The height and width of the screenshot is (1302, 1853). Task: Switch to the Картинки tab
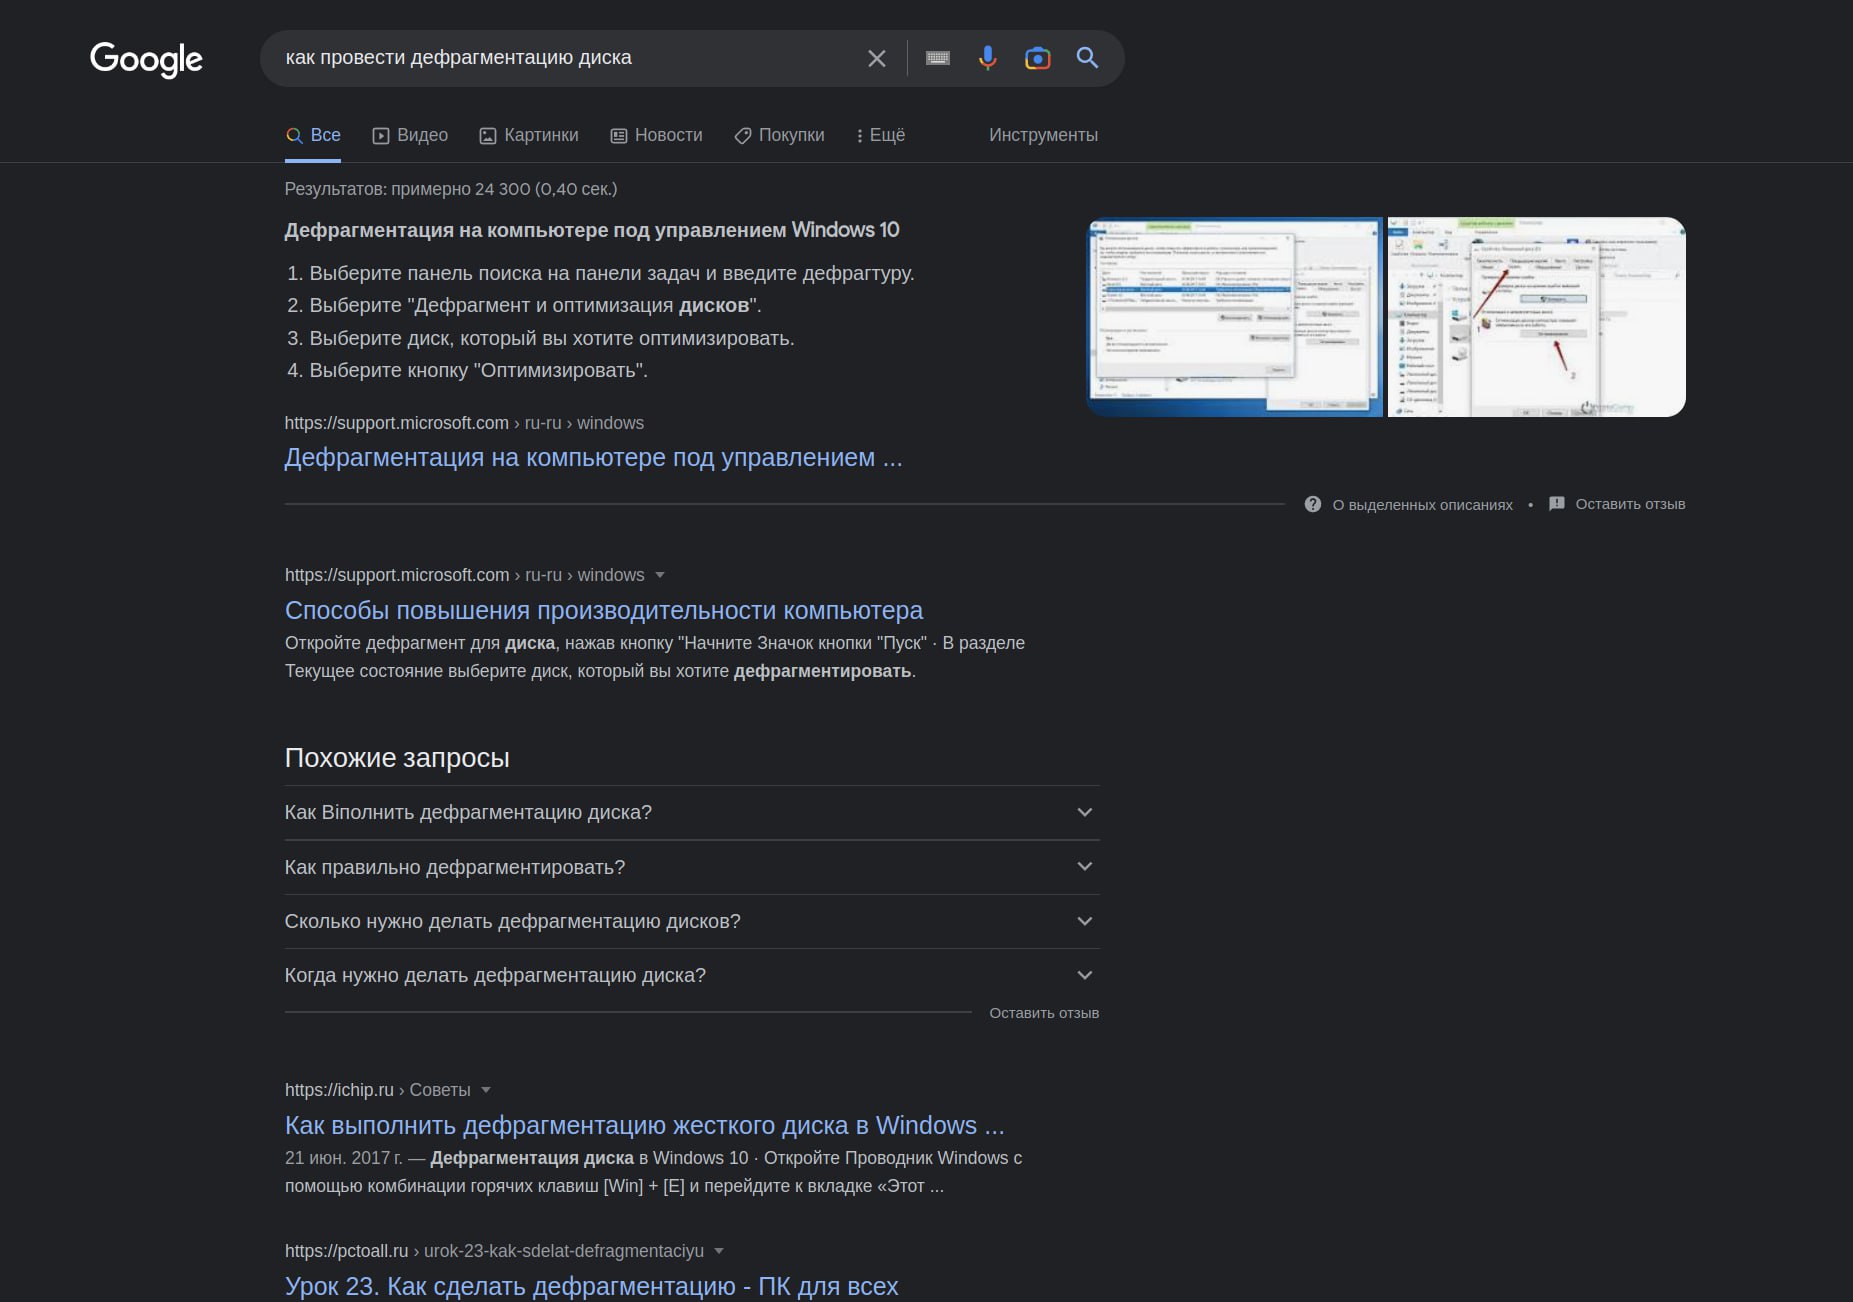[x=529, y=135]
